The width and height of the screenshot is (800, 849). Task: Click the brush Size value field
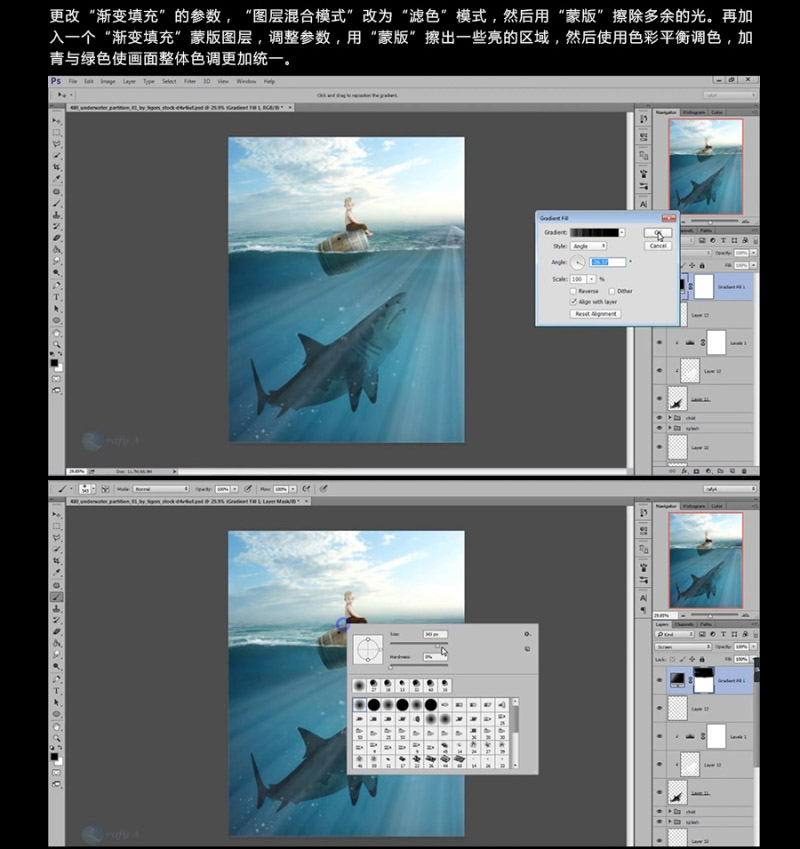[435, 634]
